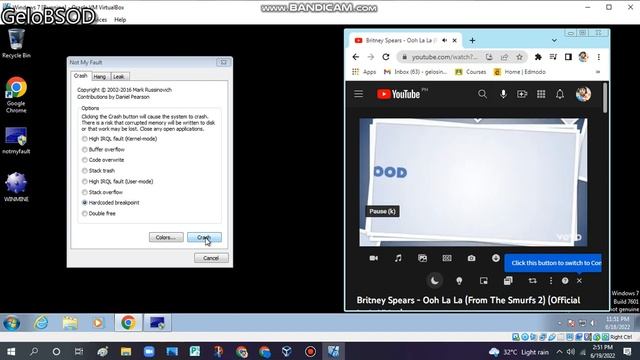The width and height of the screenshot is (640, 360).
Task: Show hidden tray icons on host taskbar
Action: click(x=559, y=351)
